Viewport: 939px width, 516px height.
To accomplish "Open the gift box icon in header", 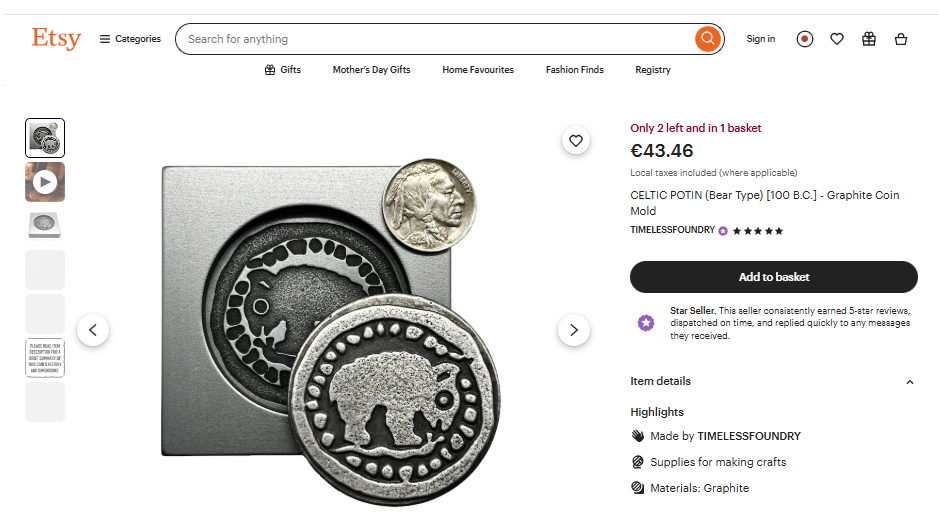I will 869,39.
